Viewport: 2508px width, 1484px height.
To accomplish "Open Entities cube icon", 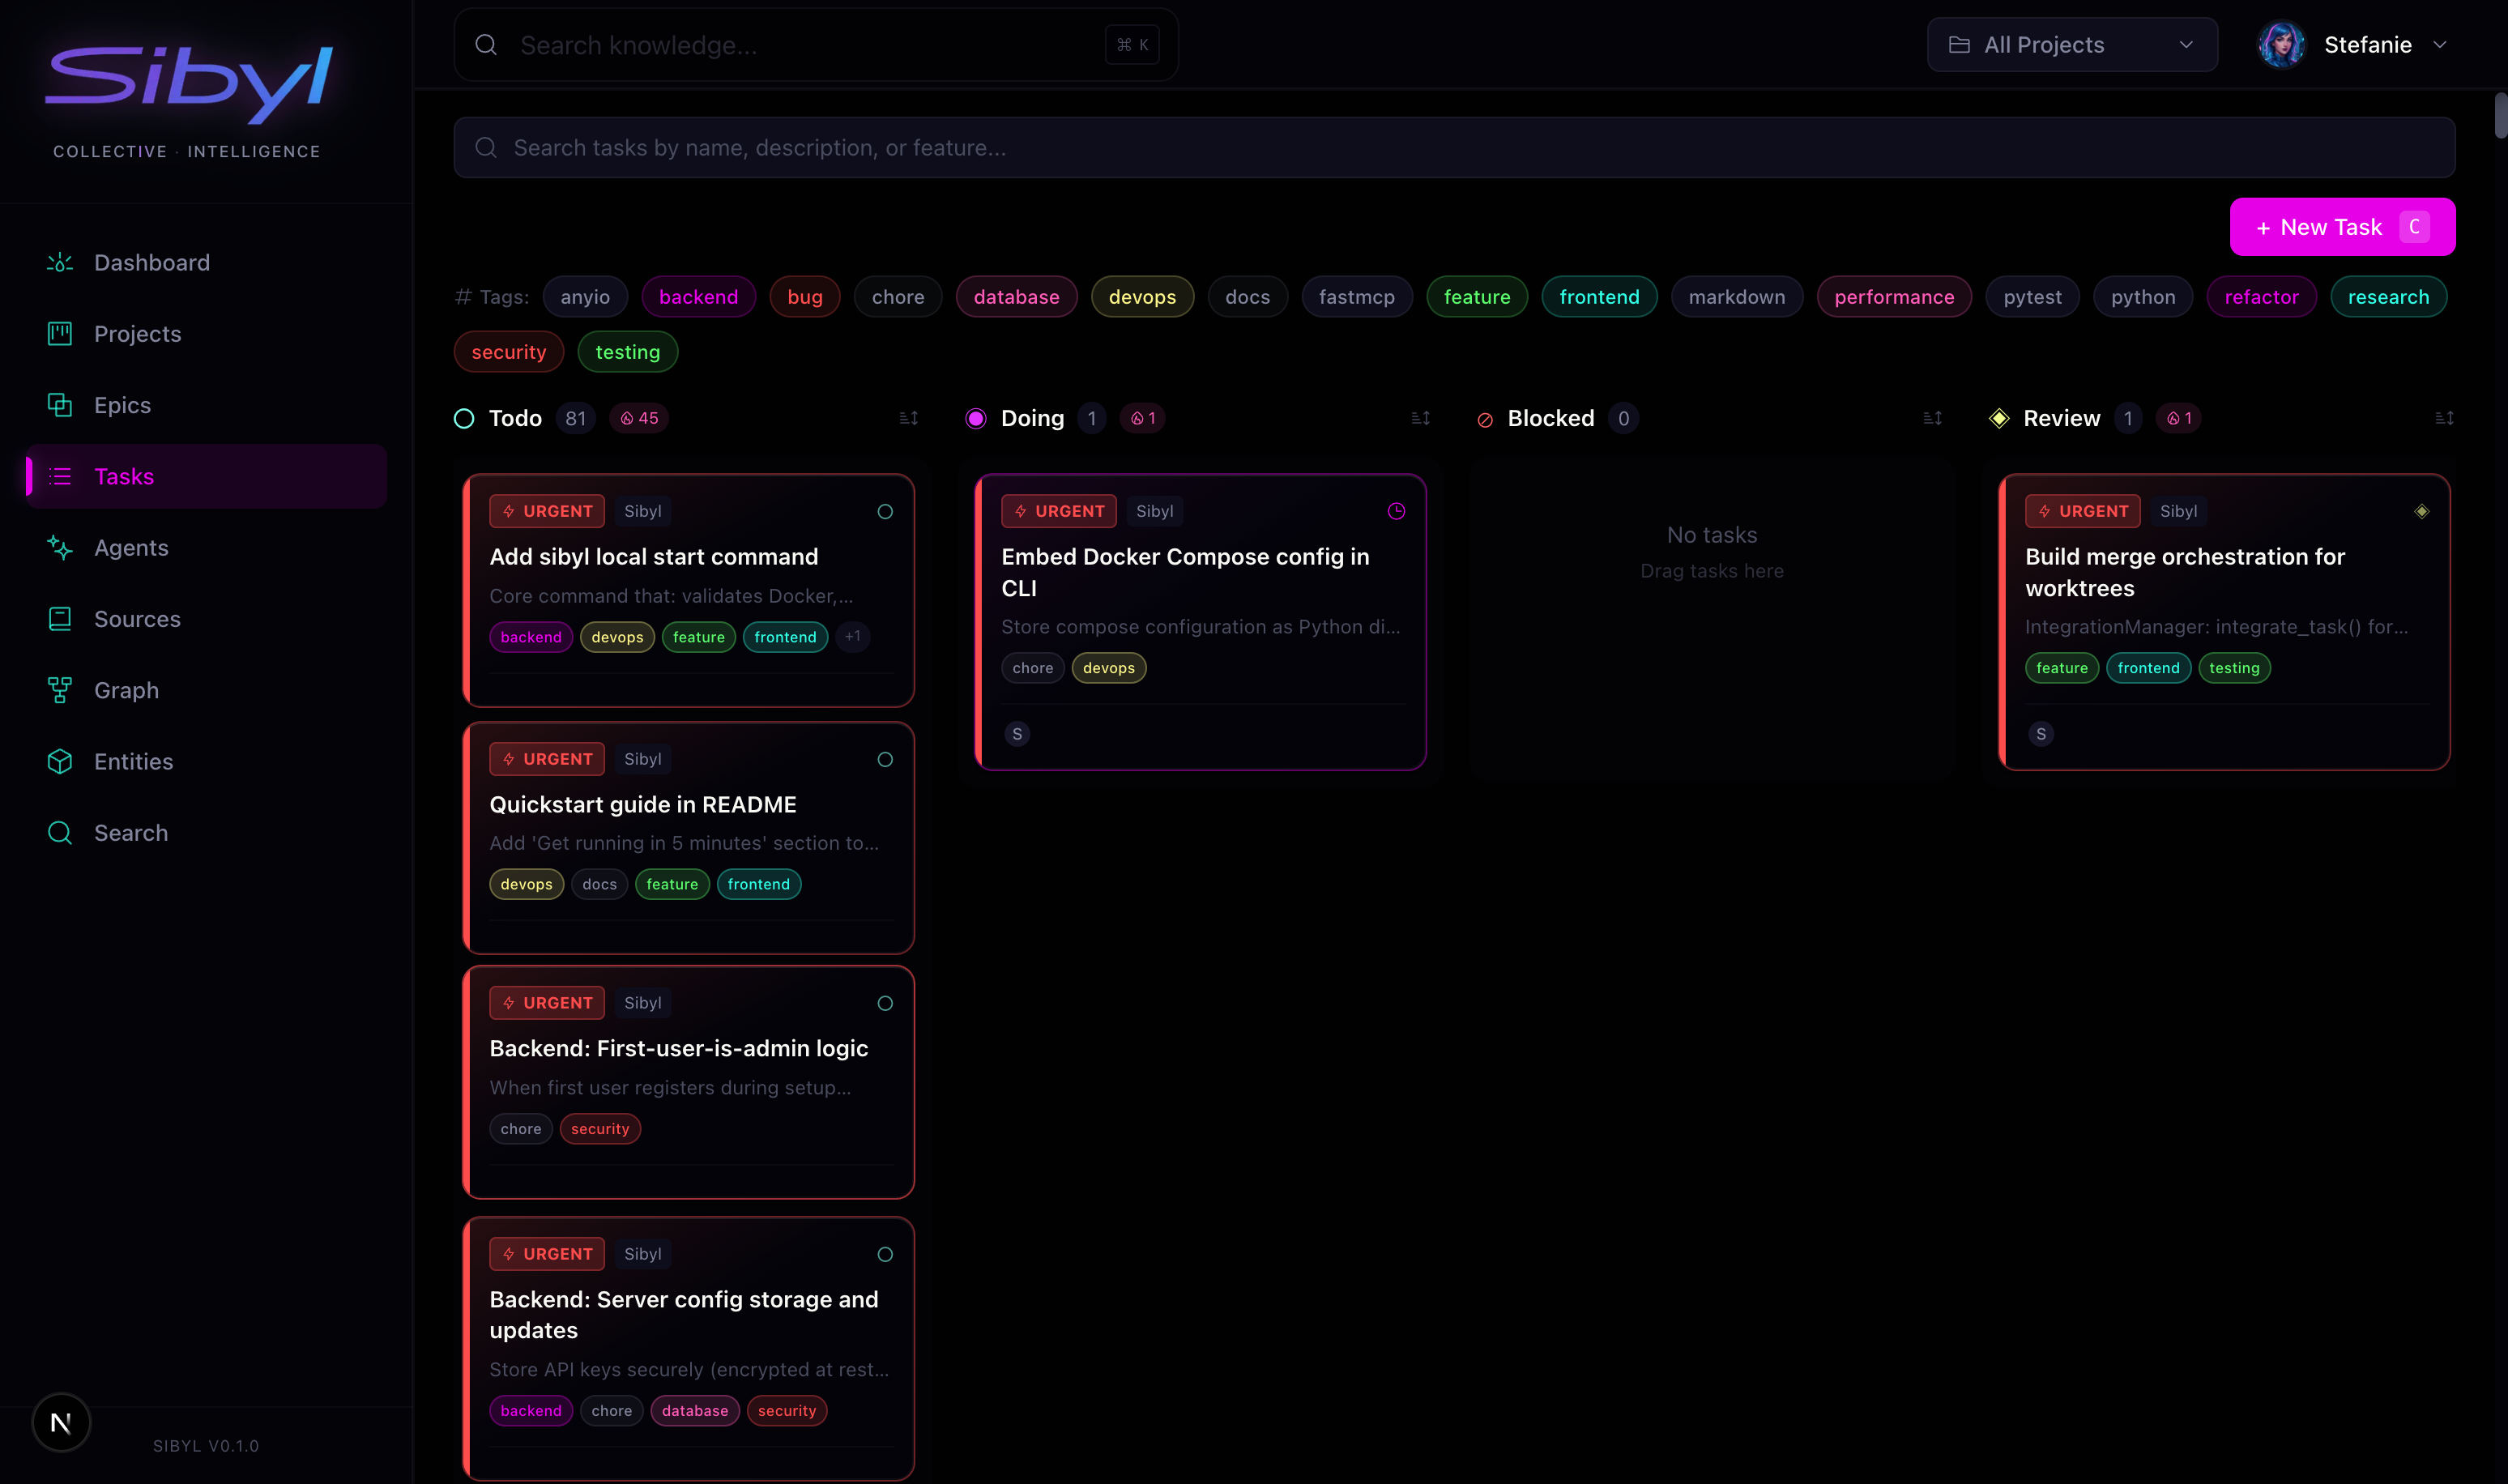I will point(60,762).
